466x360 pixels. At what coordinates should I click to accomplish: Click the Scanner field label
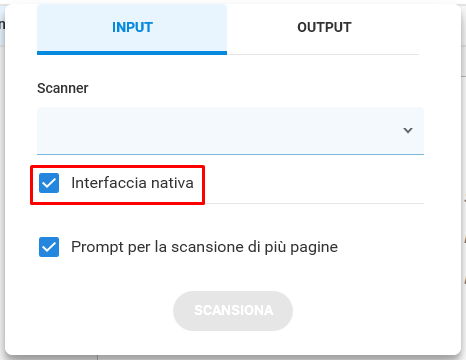point(63,88)
